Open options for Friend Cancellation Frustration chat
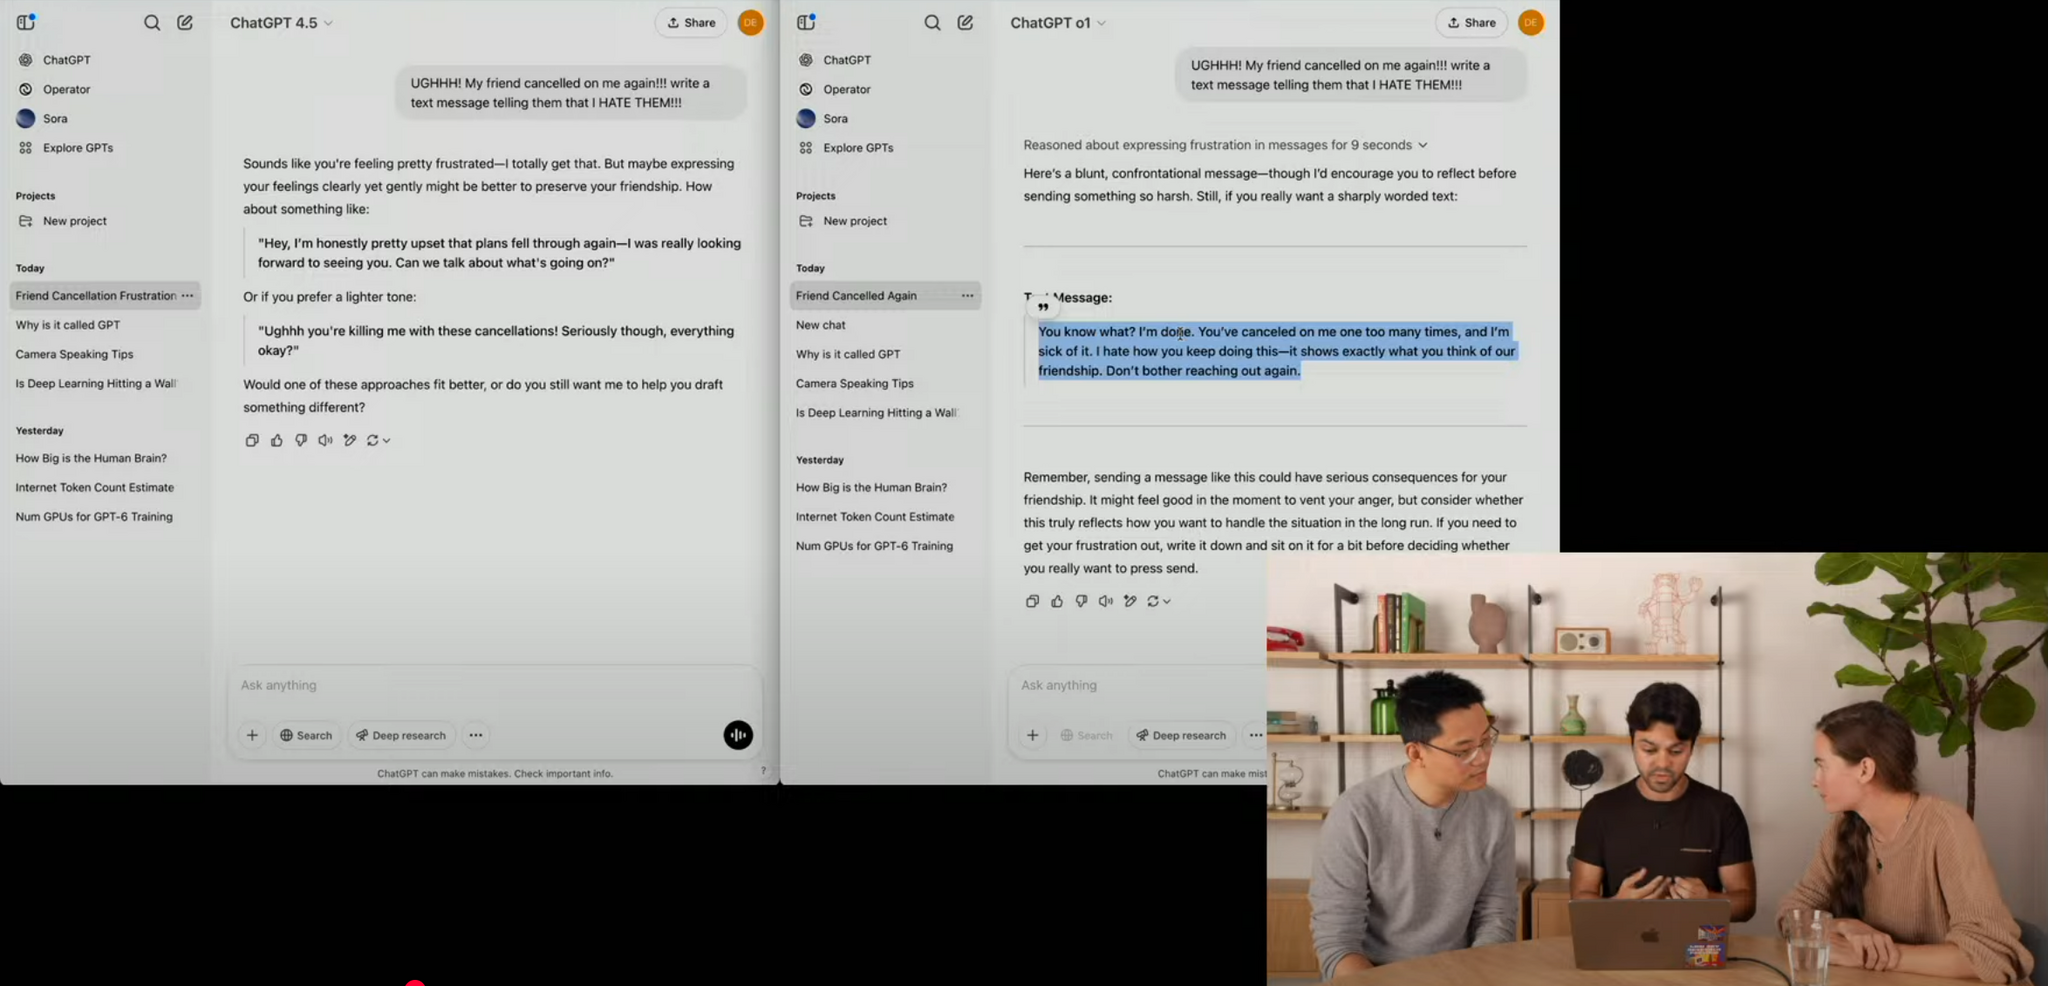This screenshot has width=2048, height=986. [x=188, y=296]
